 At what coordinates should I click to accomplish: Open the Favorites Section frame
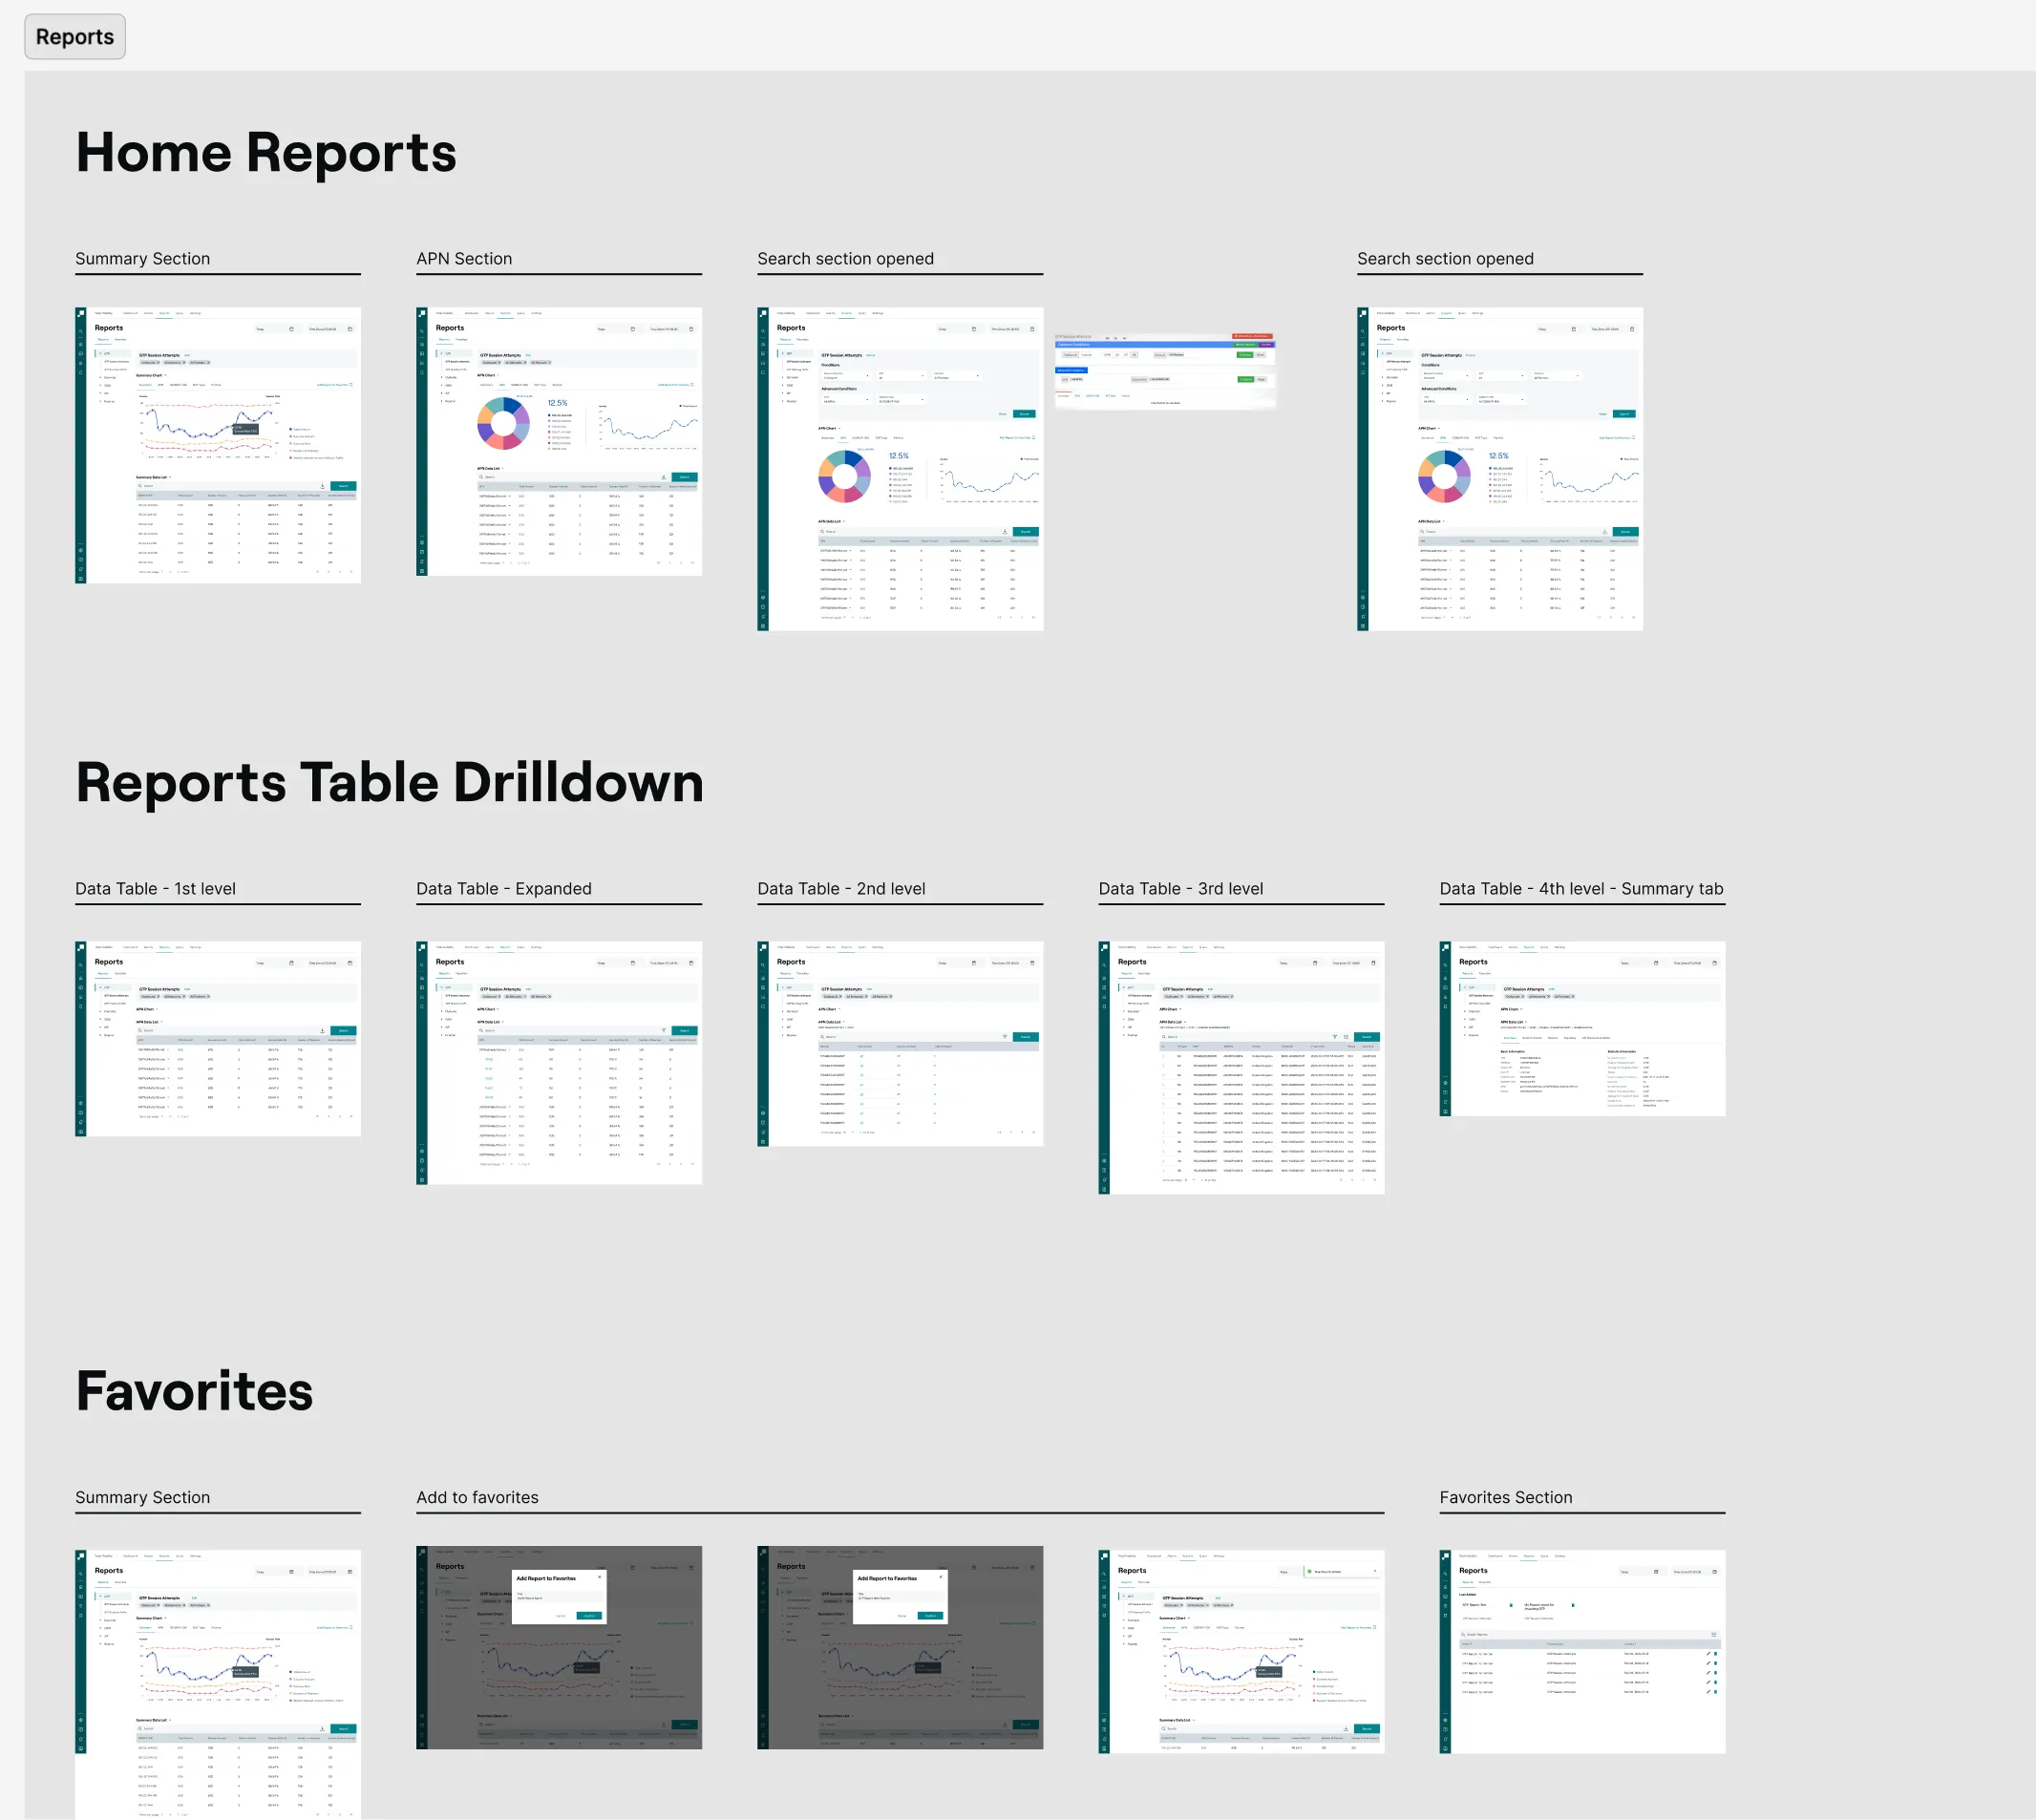[x=1582, y=1651]
